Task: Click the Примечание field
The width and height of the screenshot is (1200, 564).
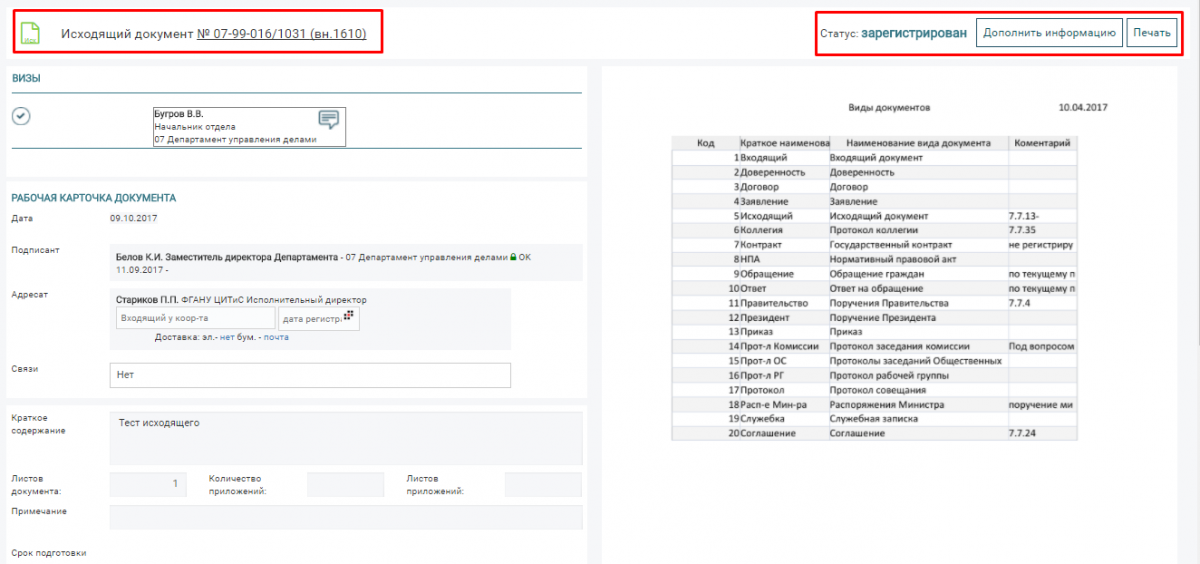Action: point(345,517)
